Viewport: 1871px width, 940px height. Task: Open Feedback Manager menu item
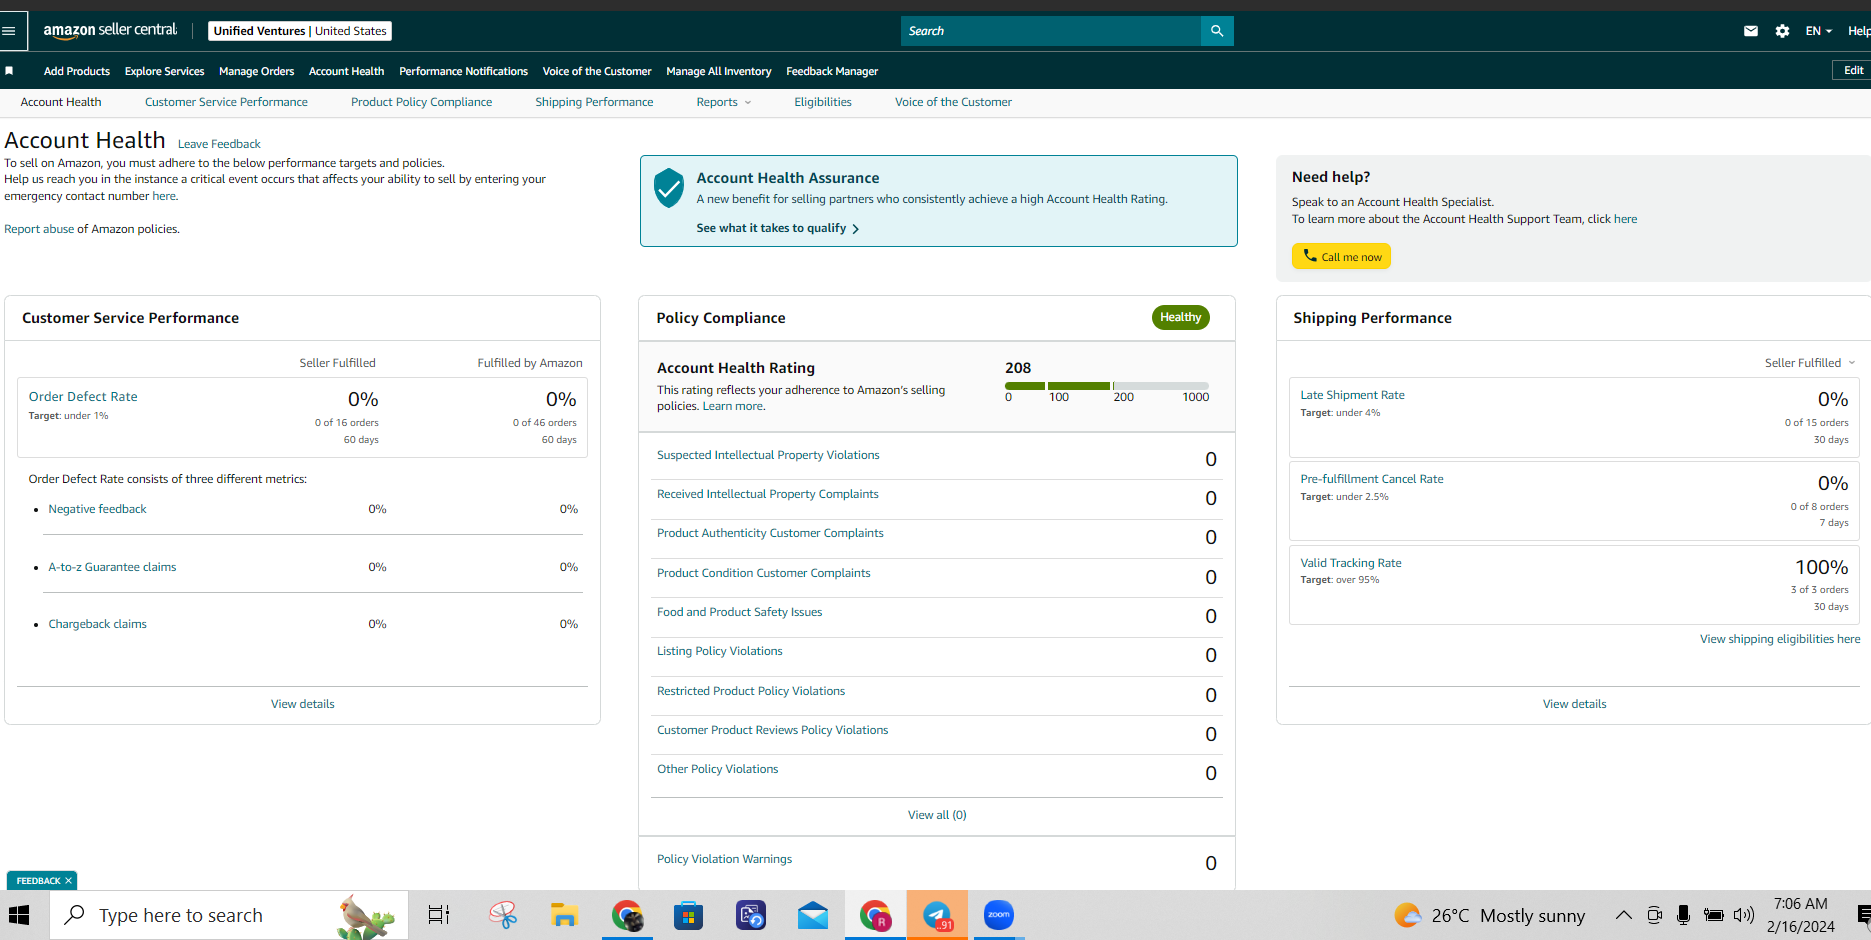pos(832,71)
